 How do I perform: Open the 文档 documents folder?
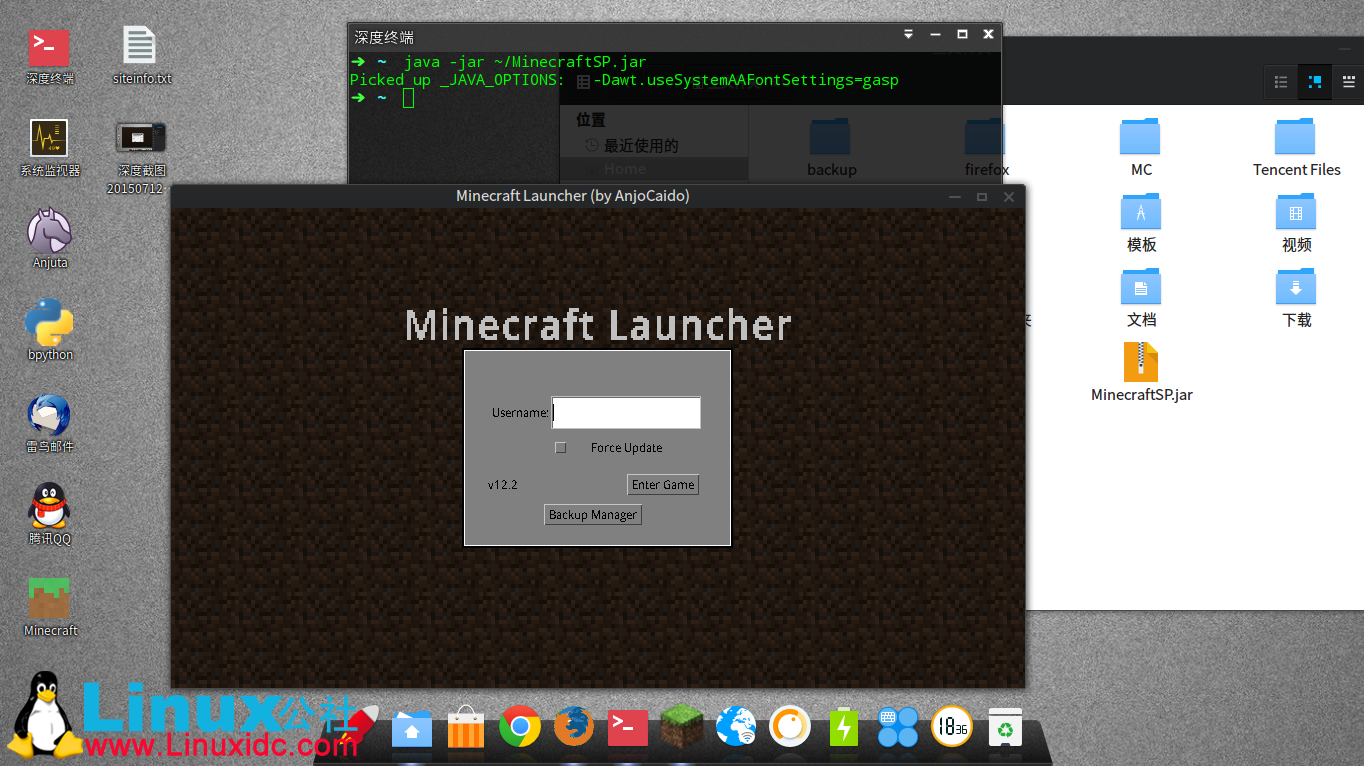point(1141,297)
